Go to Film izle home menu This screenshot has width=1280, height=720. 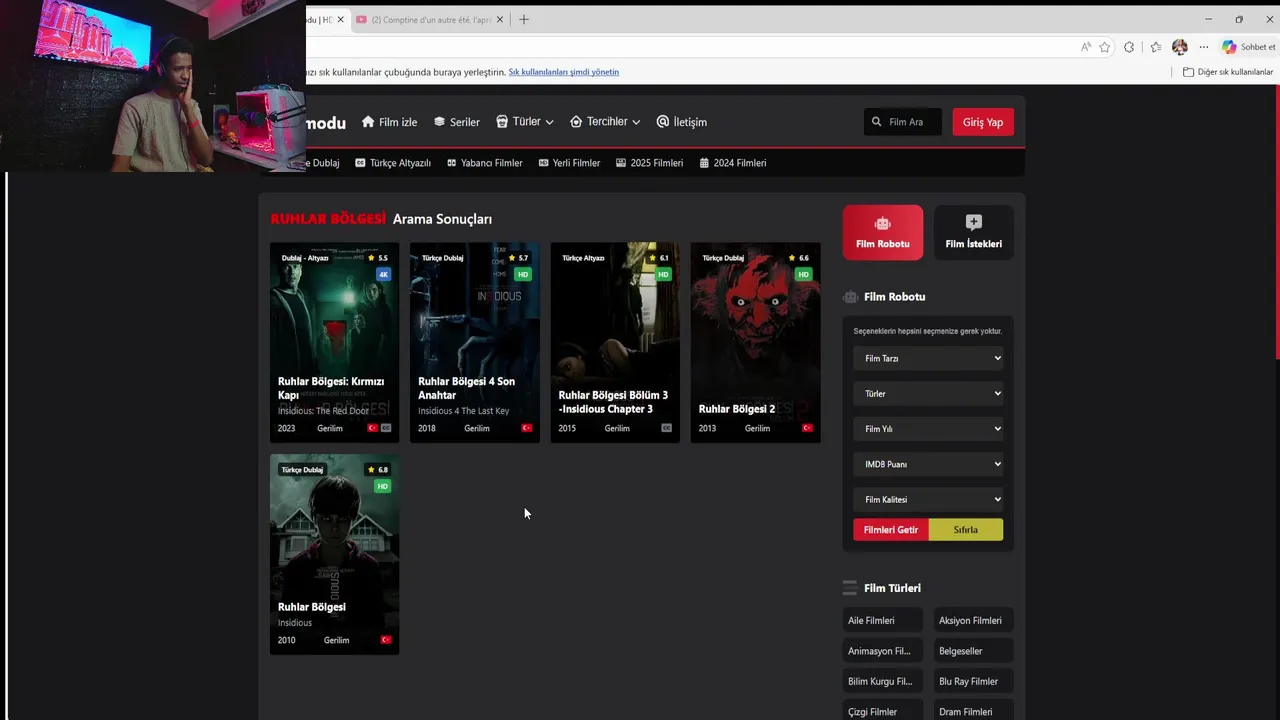(389, 122)
